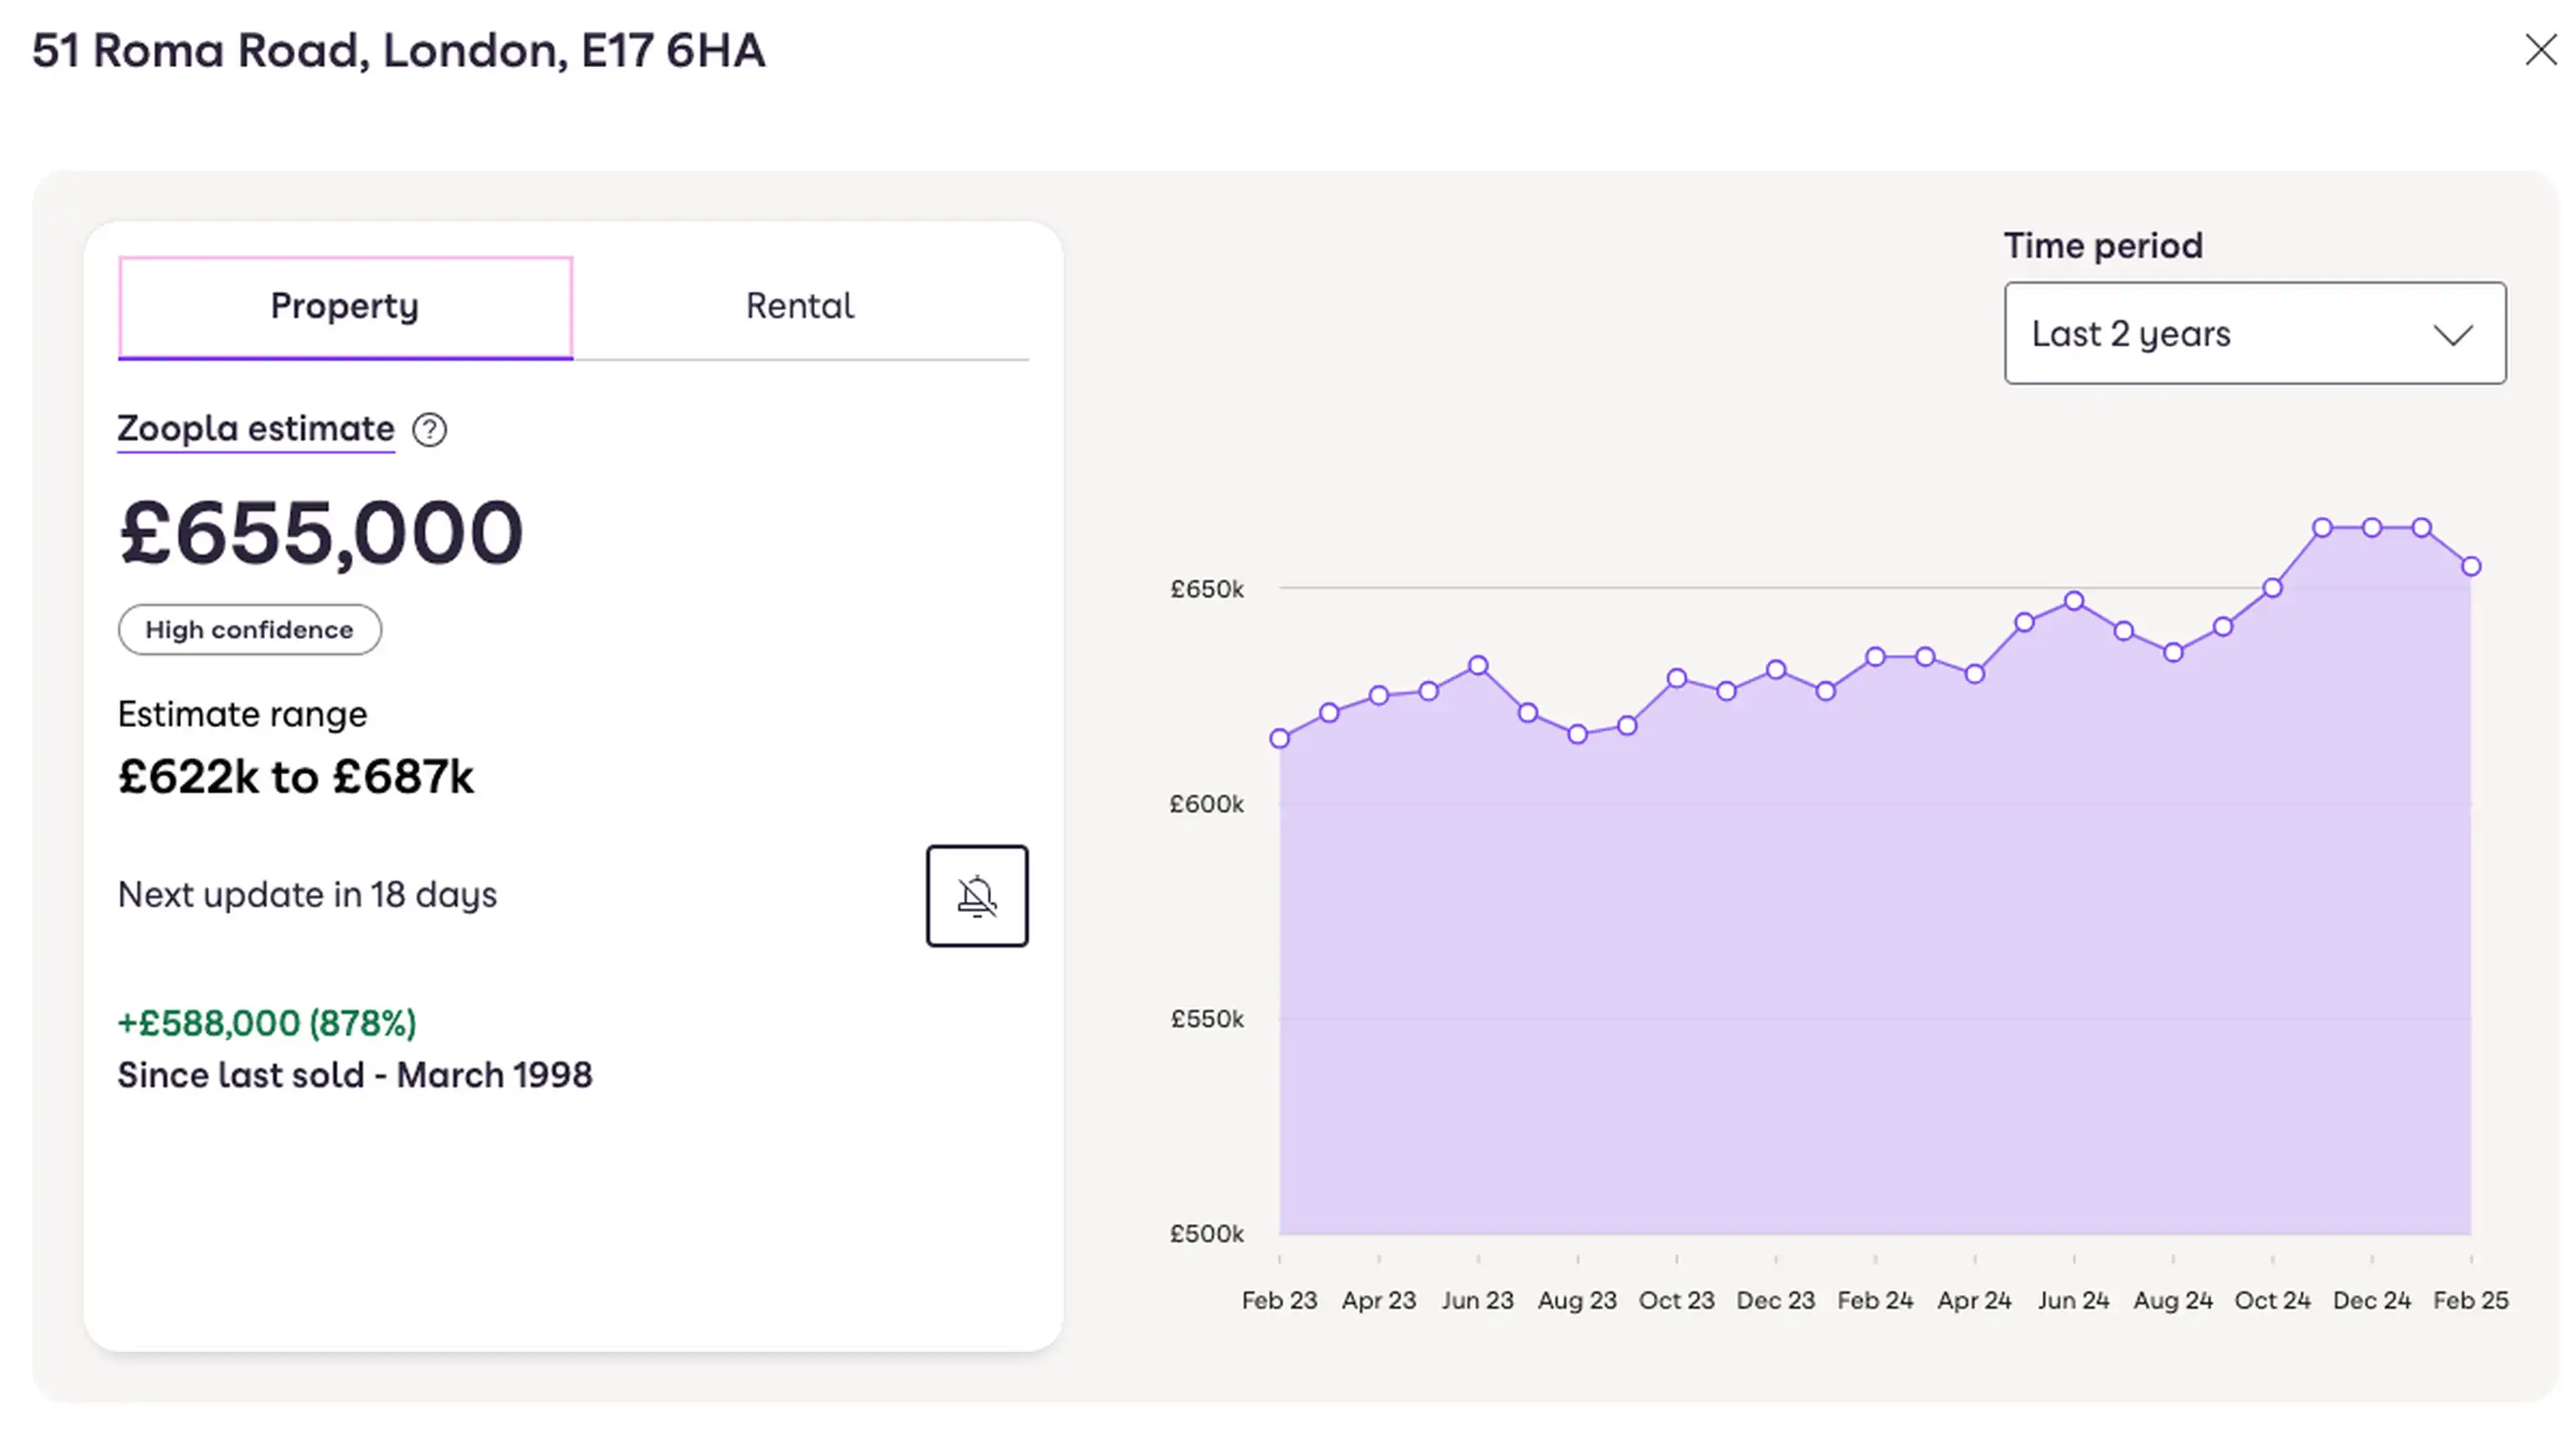
Task: Toggle the High confidence badge
Action: pyautogui.click(x=249, y=629)
